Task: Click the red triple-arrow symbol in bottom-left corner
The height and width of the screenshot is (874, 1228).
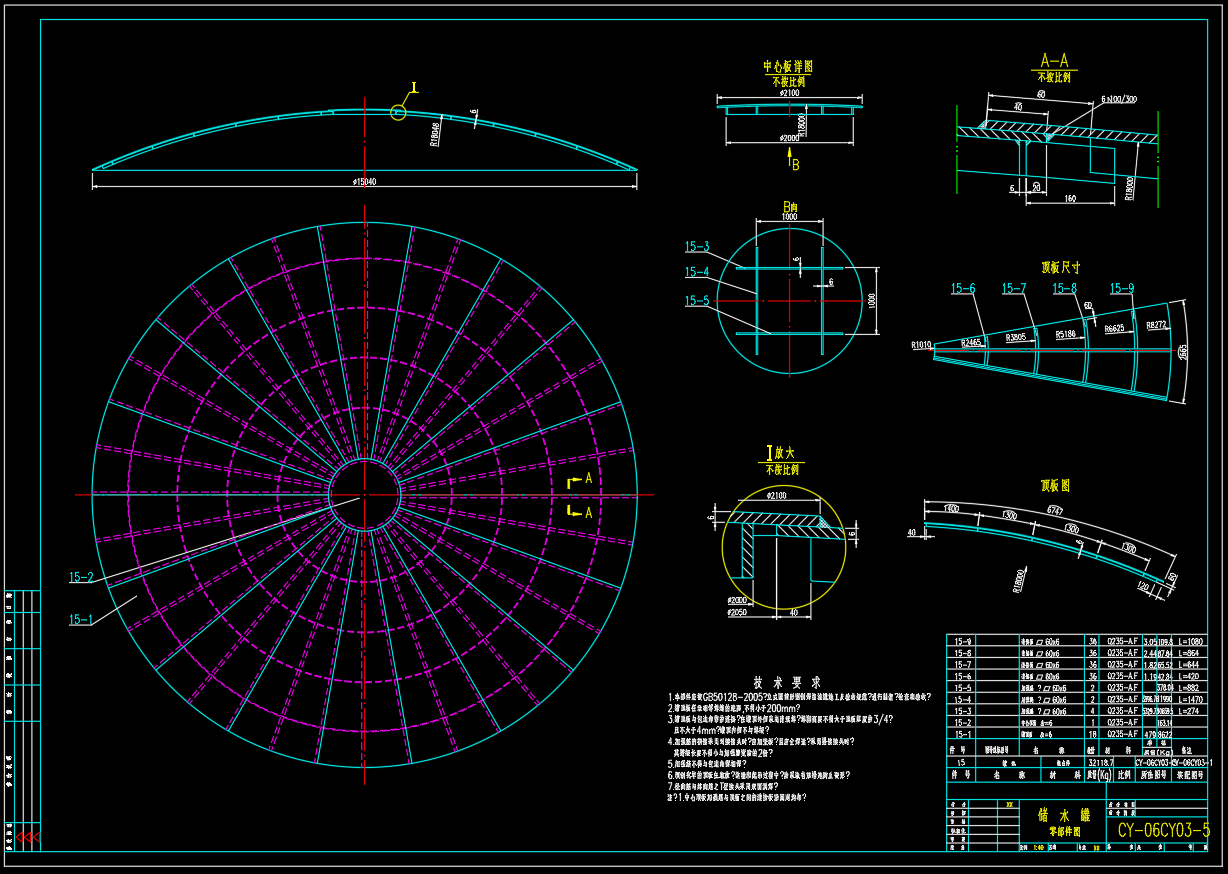Action: (x=29, y=836)
